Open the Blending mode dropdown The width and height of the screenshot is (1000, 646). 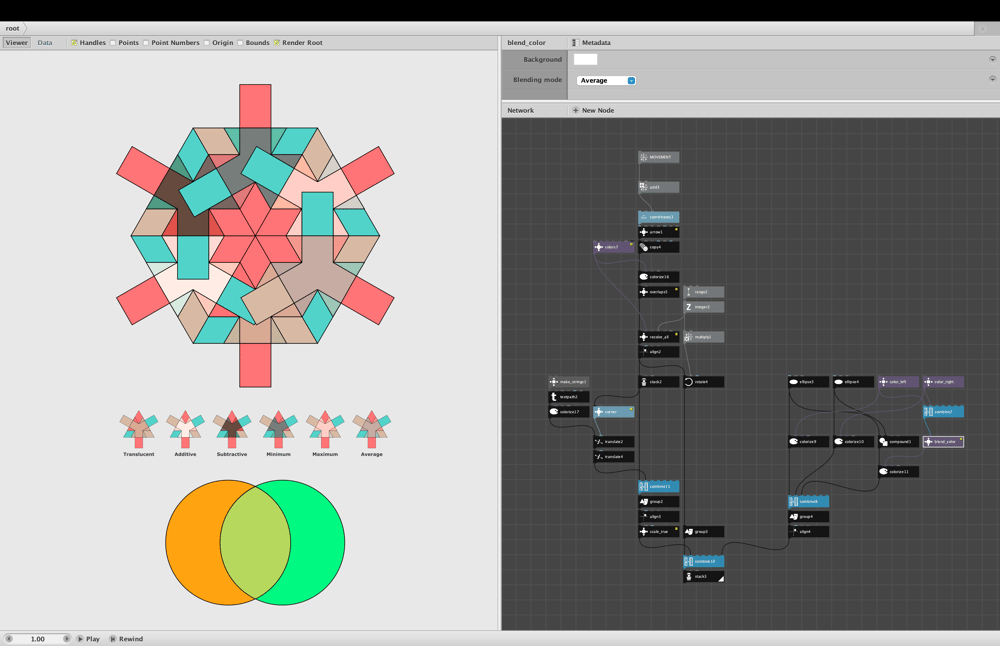pos(606,80)
